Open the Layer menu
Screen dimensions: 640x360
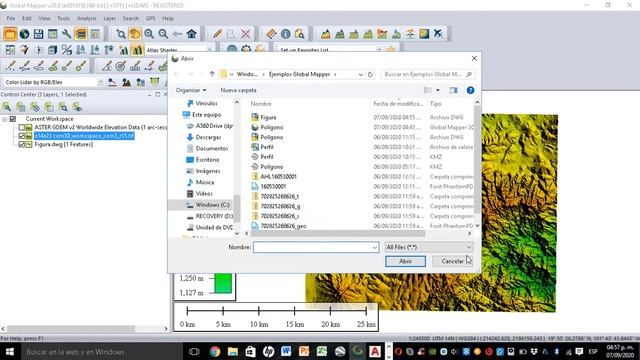[x=109, y=18]
